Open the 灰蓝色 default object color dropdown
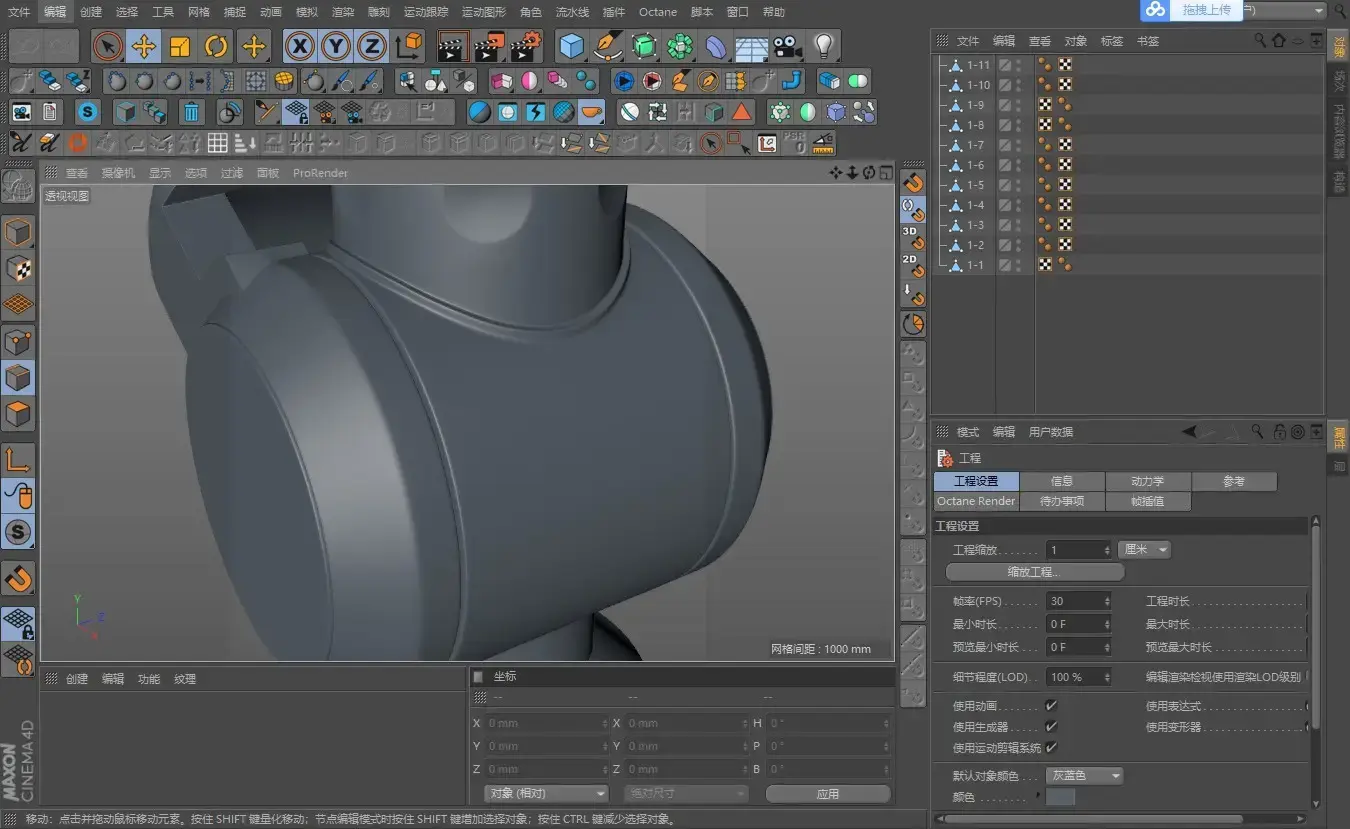 (1084, 776)
